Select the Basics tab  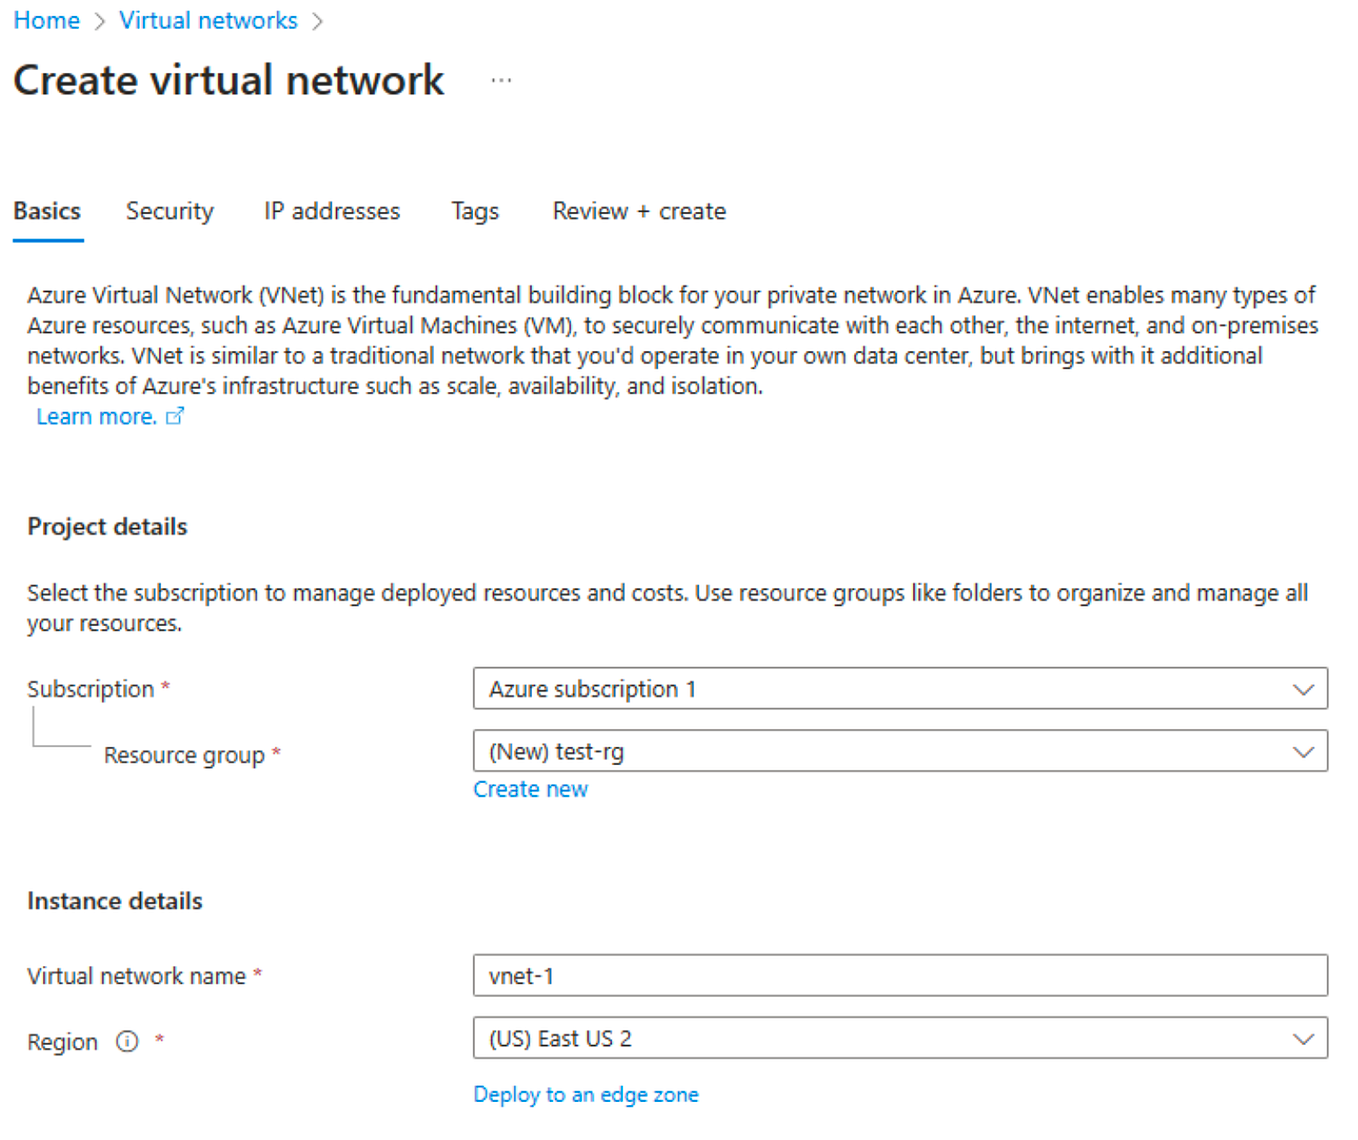[47, 211]
